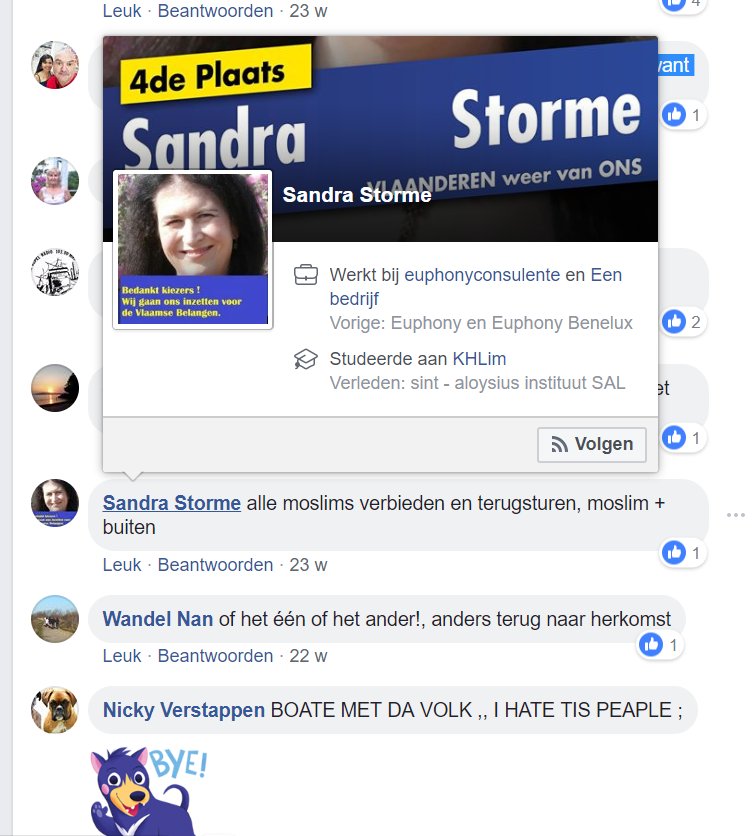Open three-dot options on Sandra Storme comment
The height and width of the screenshot is (836, 754).
[735, 515]
